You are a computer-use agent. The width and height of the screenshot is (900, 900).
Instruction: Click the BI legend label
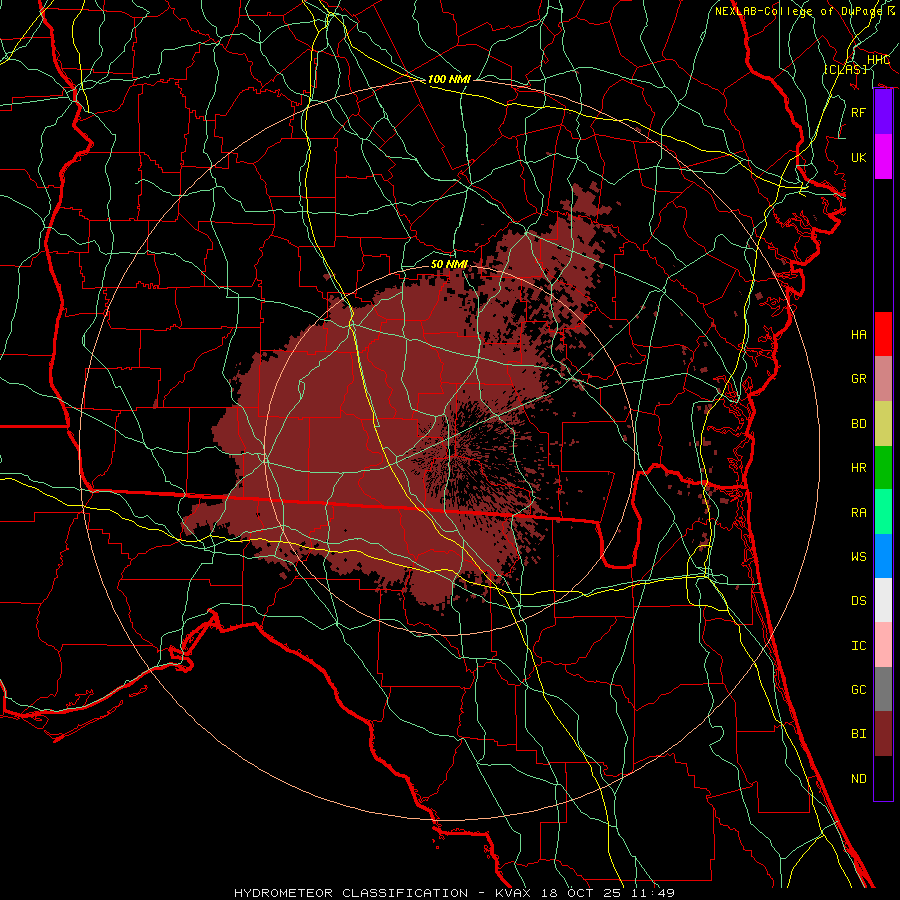859,734
